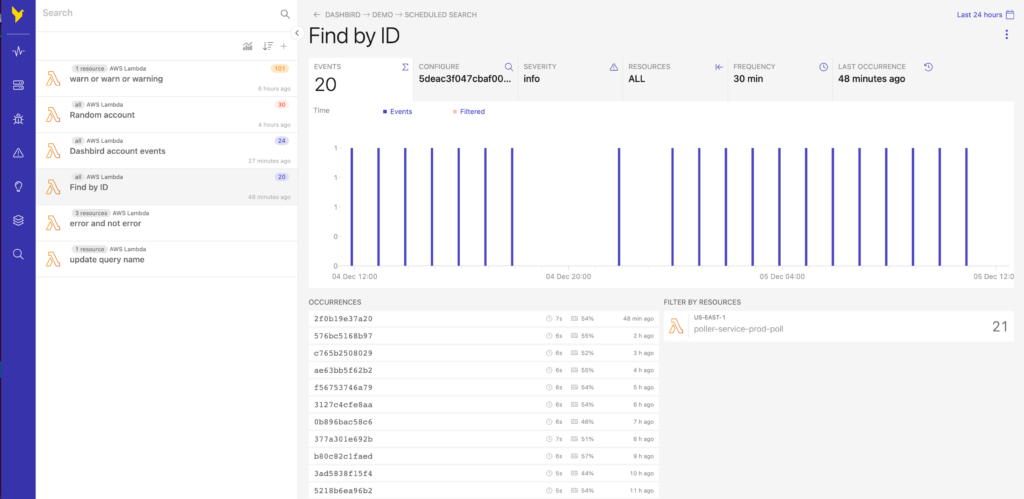This screenshot has width=1024, height=499.
Task: Select the Events tab card
Action: click(x=361, y=79)
